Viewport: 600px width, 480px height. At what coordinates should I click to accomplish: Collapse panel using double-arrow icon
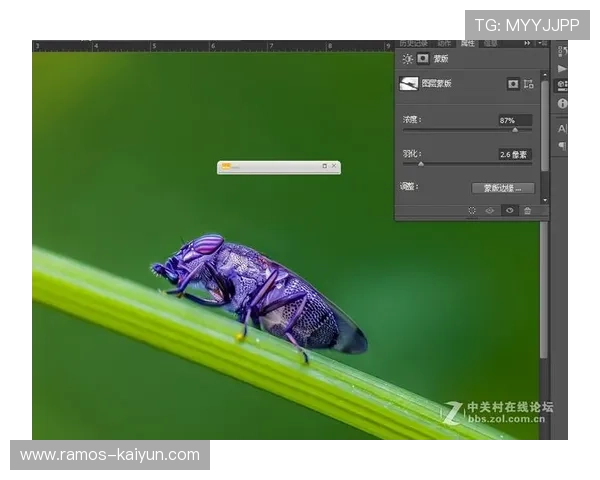click(x=527, y=43)
